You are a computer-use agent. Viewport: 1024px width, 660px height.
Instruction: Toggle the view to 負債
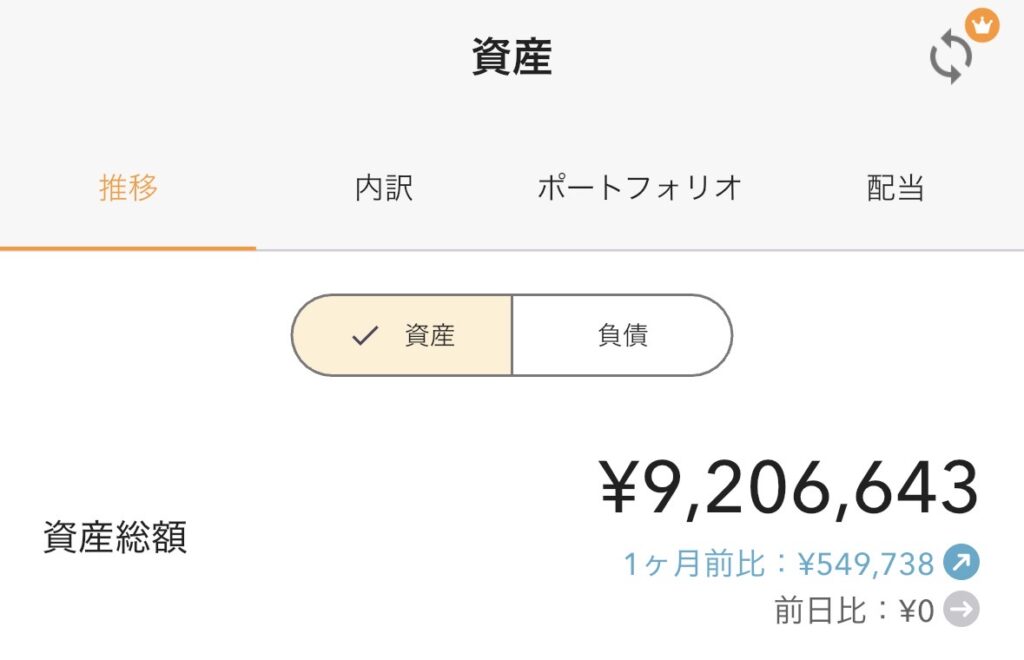tap(622, 336)
